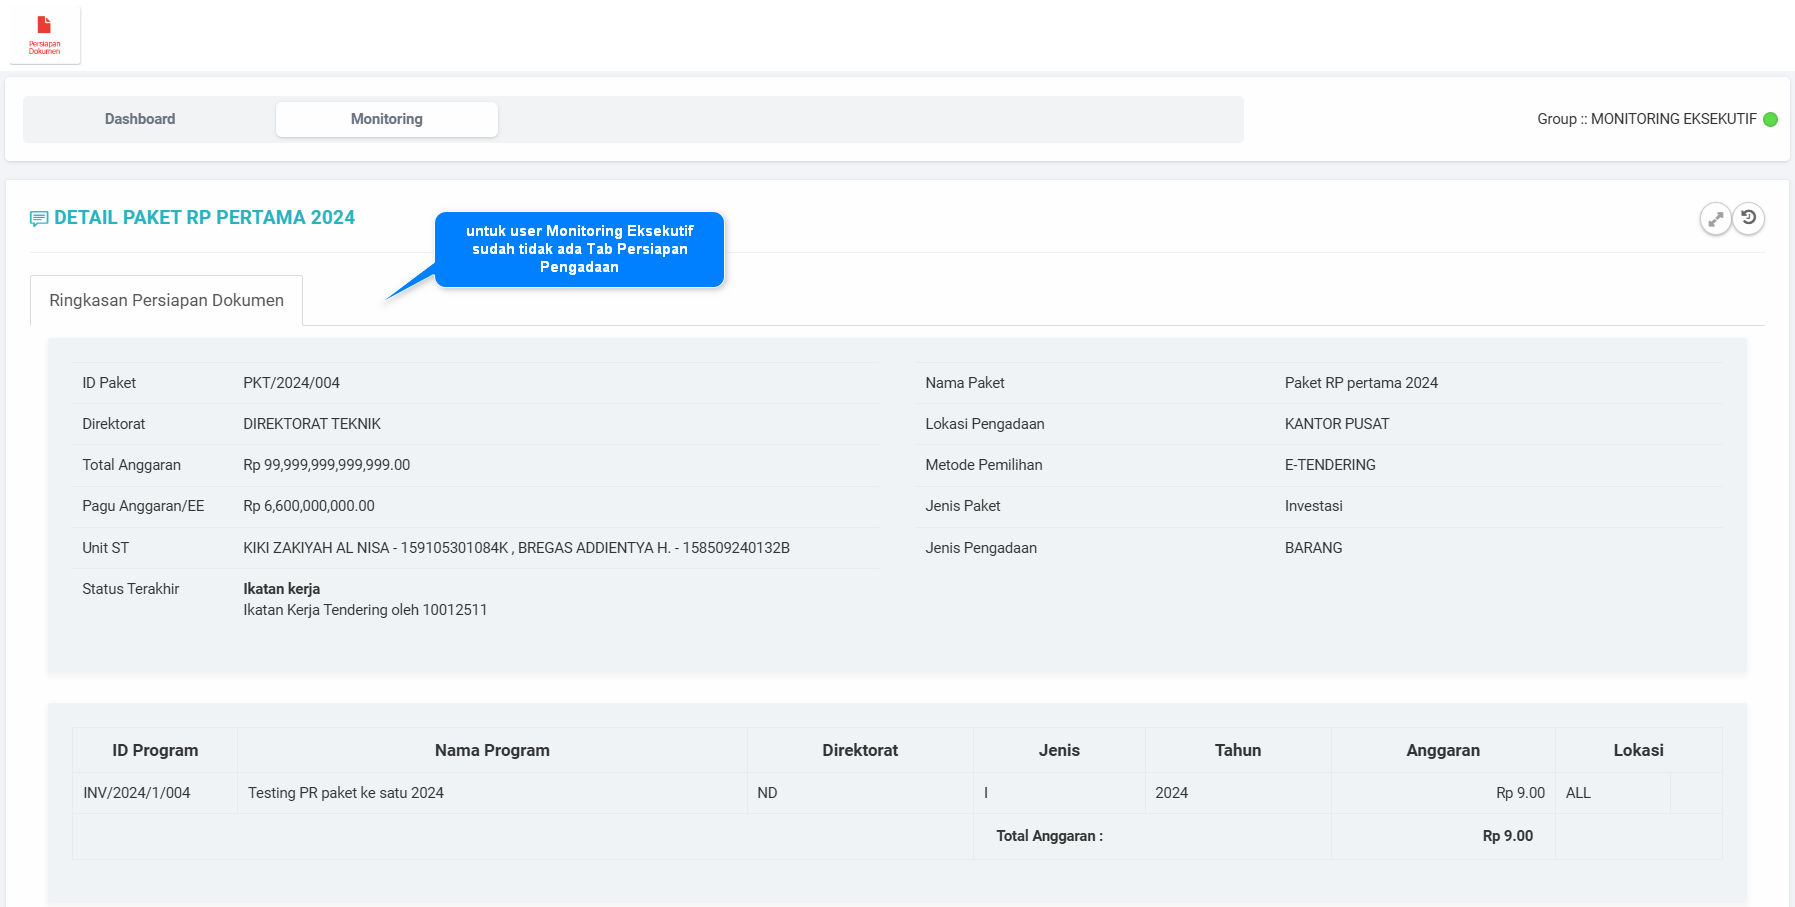The width and height of the screenshot is (1795, 907).
Task: Click the Nama Program column header
Action: (x=492, y=750)
